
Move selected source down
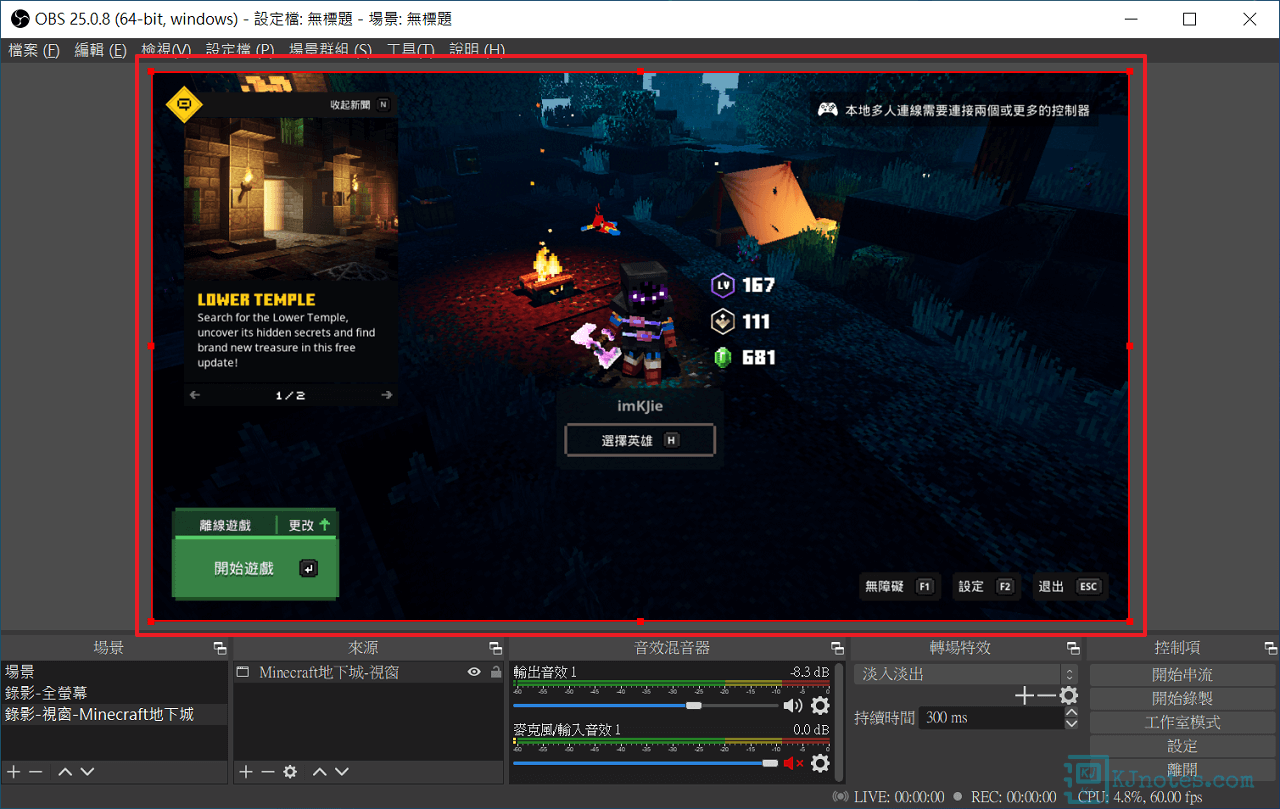342,772
